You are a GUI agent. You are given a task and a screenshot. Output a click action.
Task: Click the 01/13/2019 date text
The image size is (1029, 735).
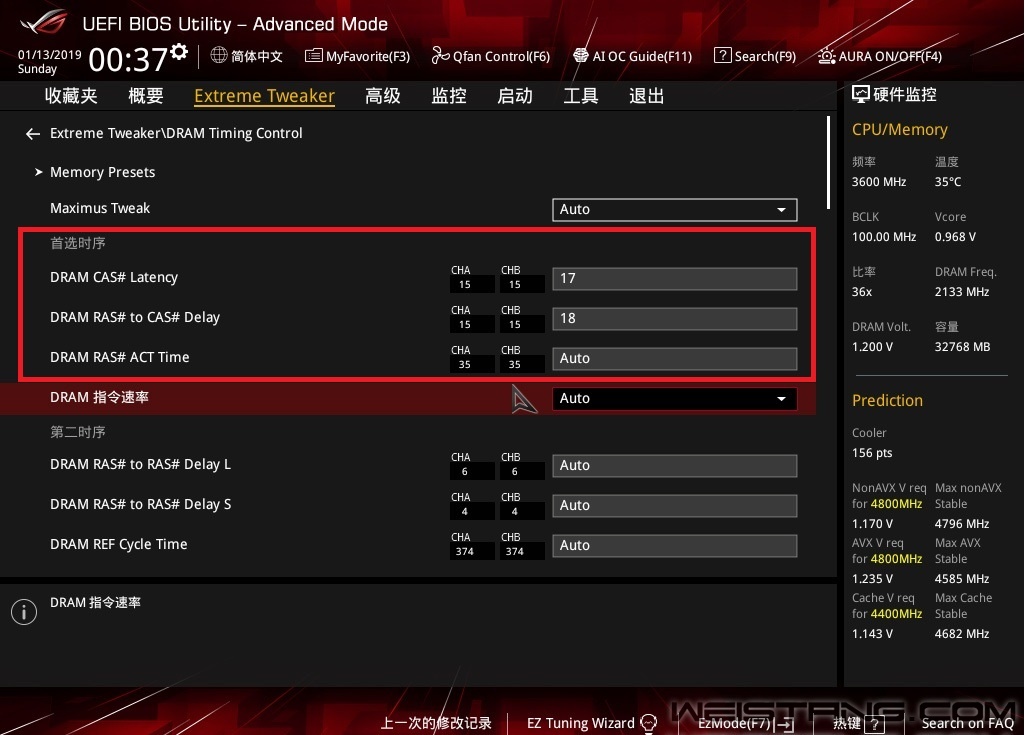[49, 54]
